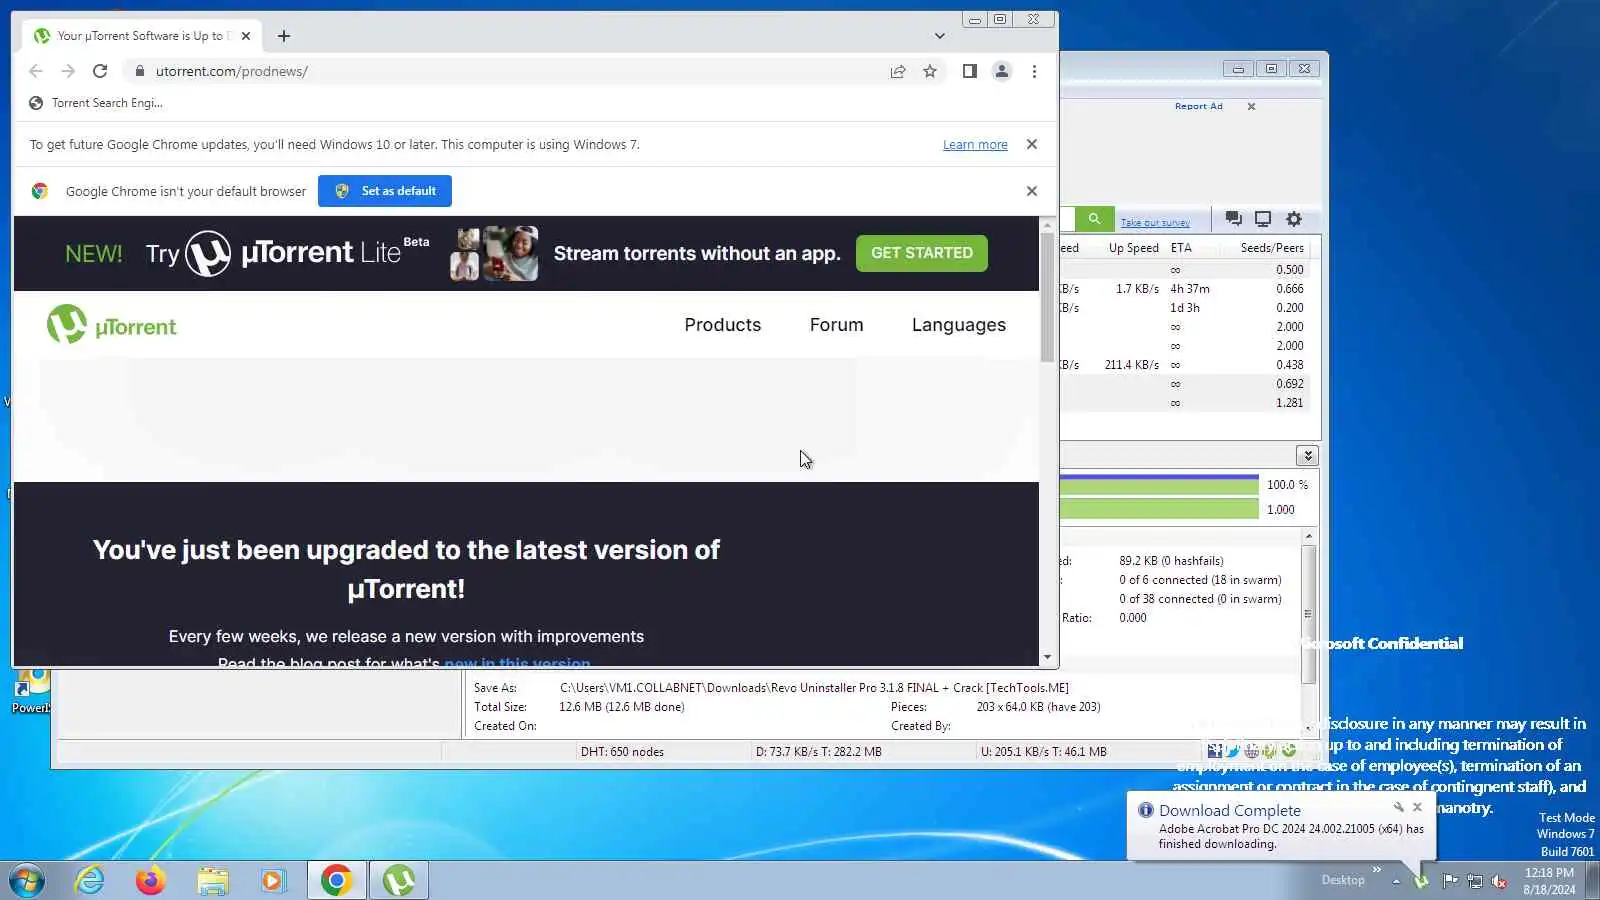View site info via the padlock icon

pos(140,71)
